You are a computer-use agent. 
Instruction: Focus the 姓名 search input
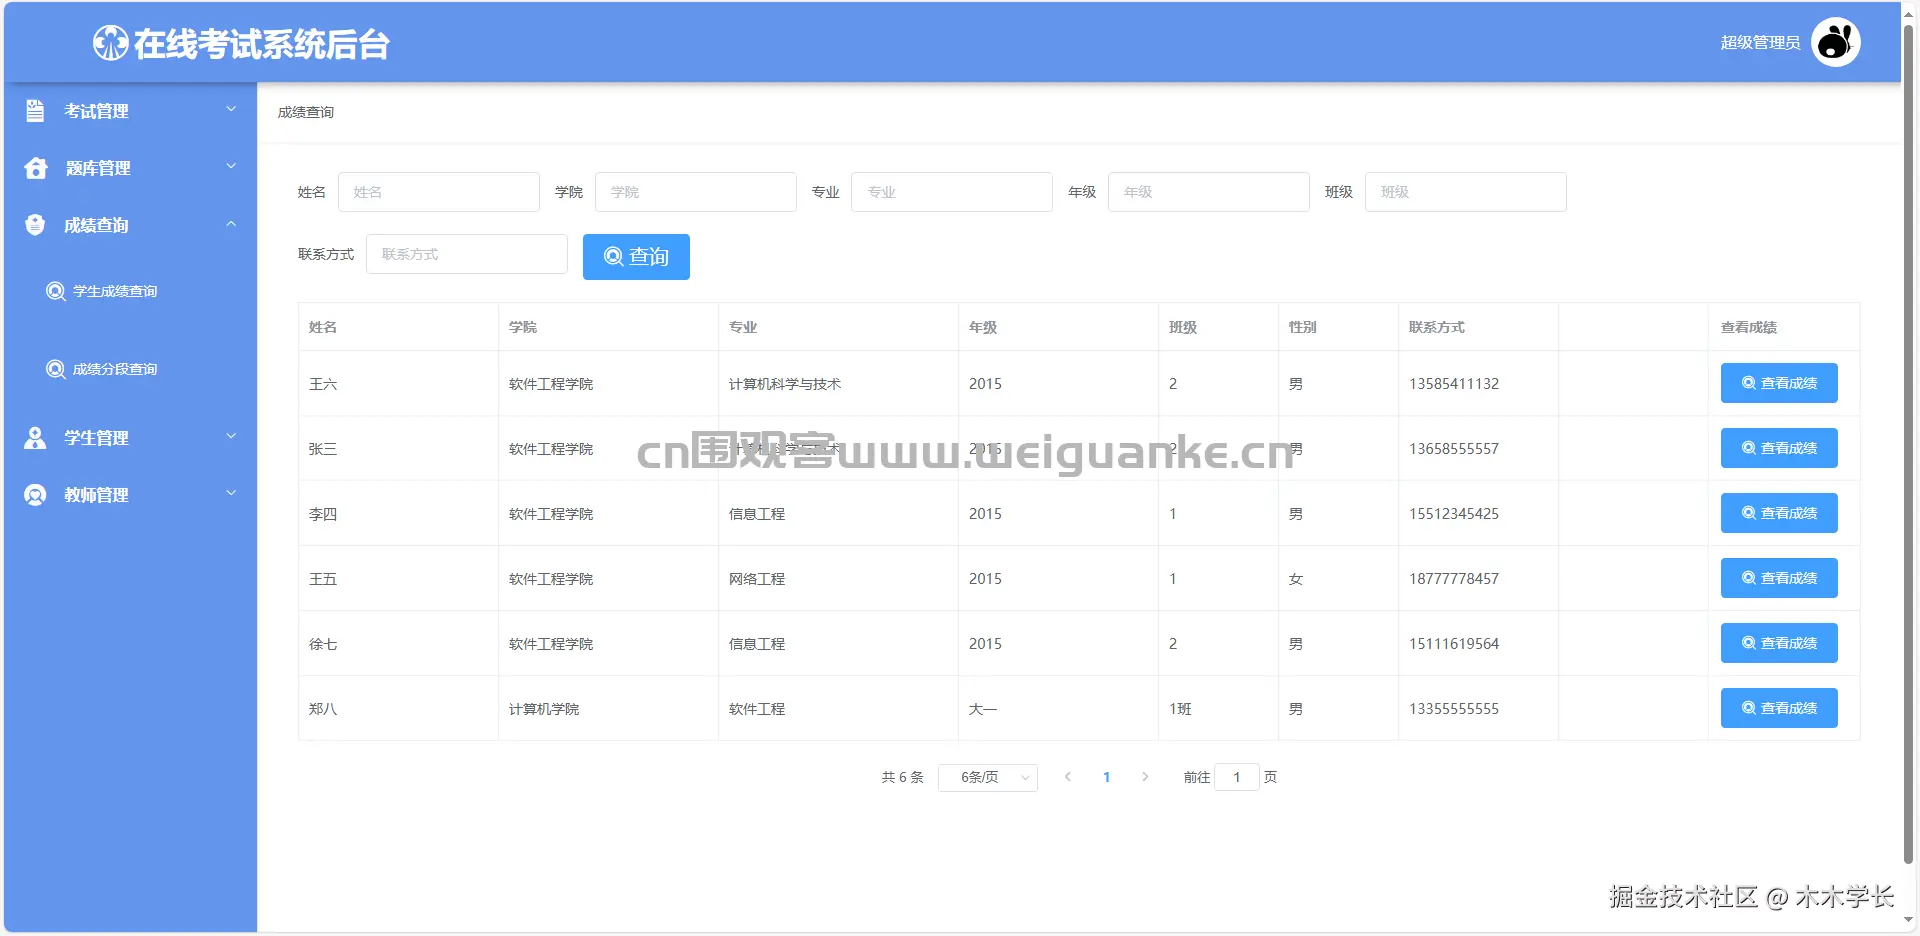439,192
